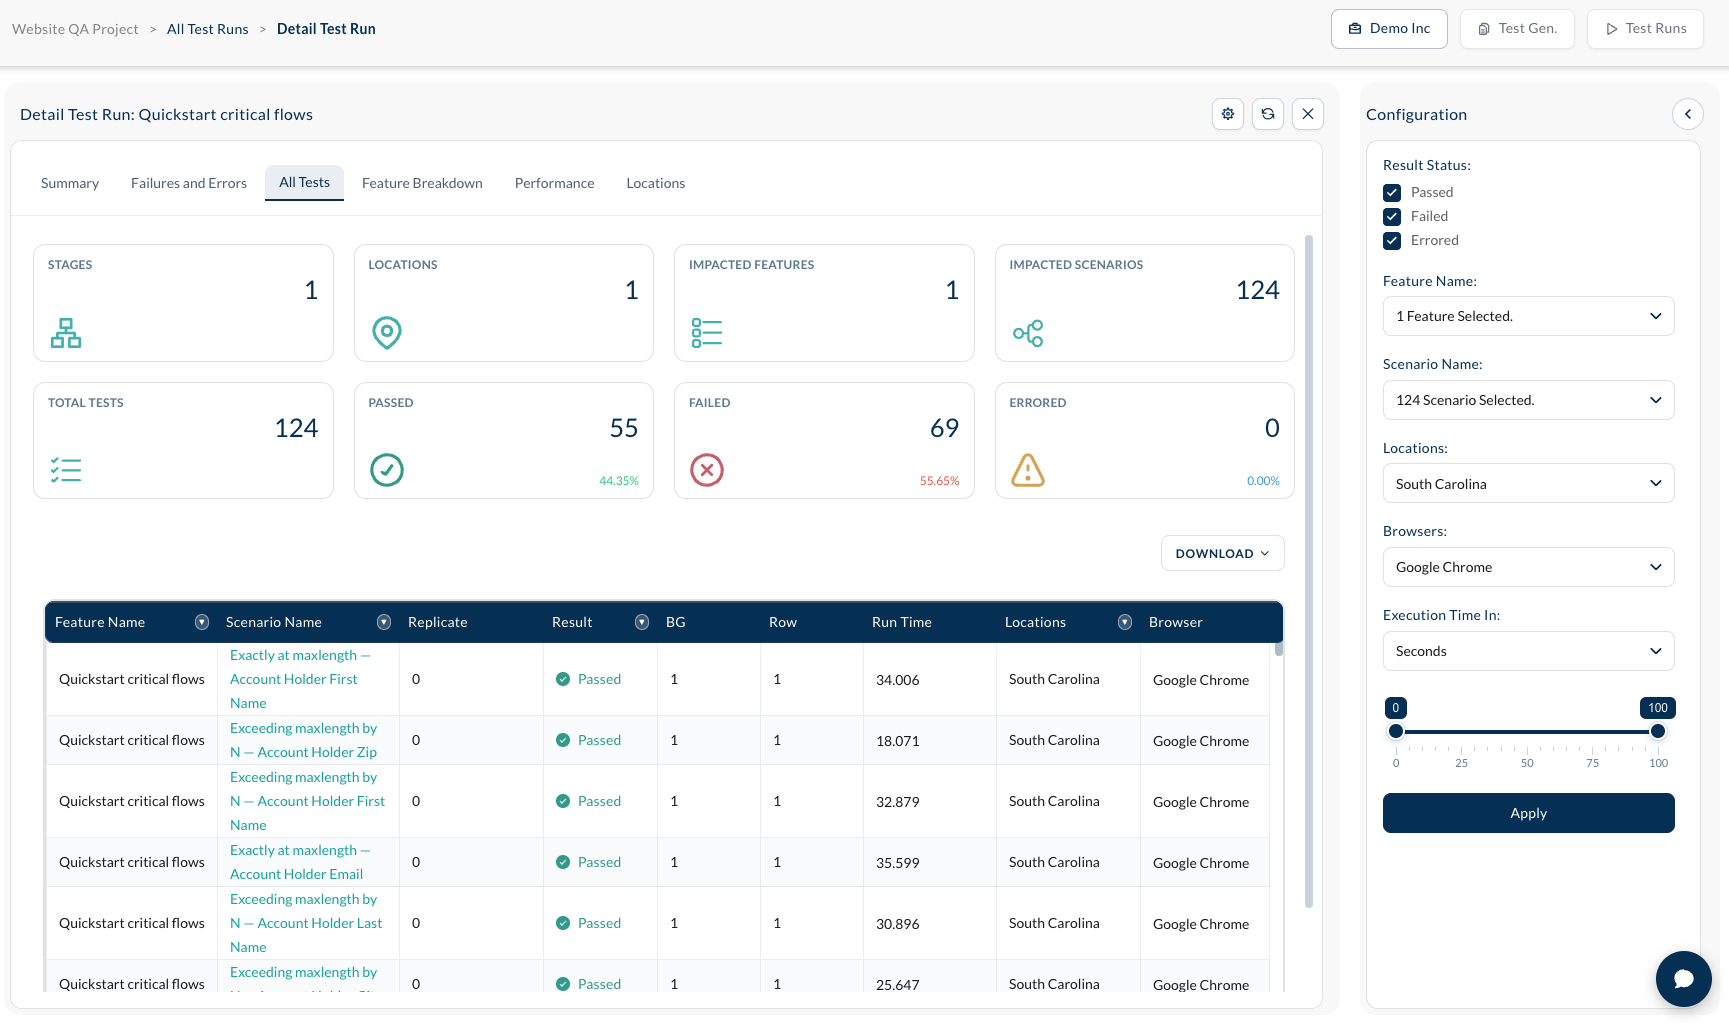
Task: Uncheck the Failed result status checkbox
Action: click(x=1392, y=217)
